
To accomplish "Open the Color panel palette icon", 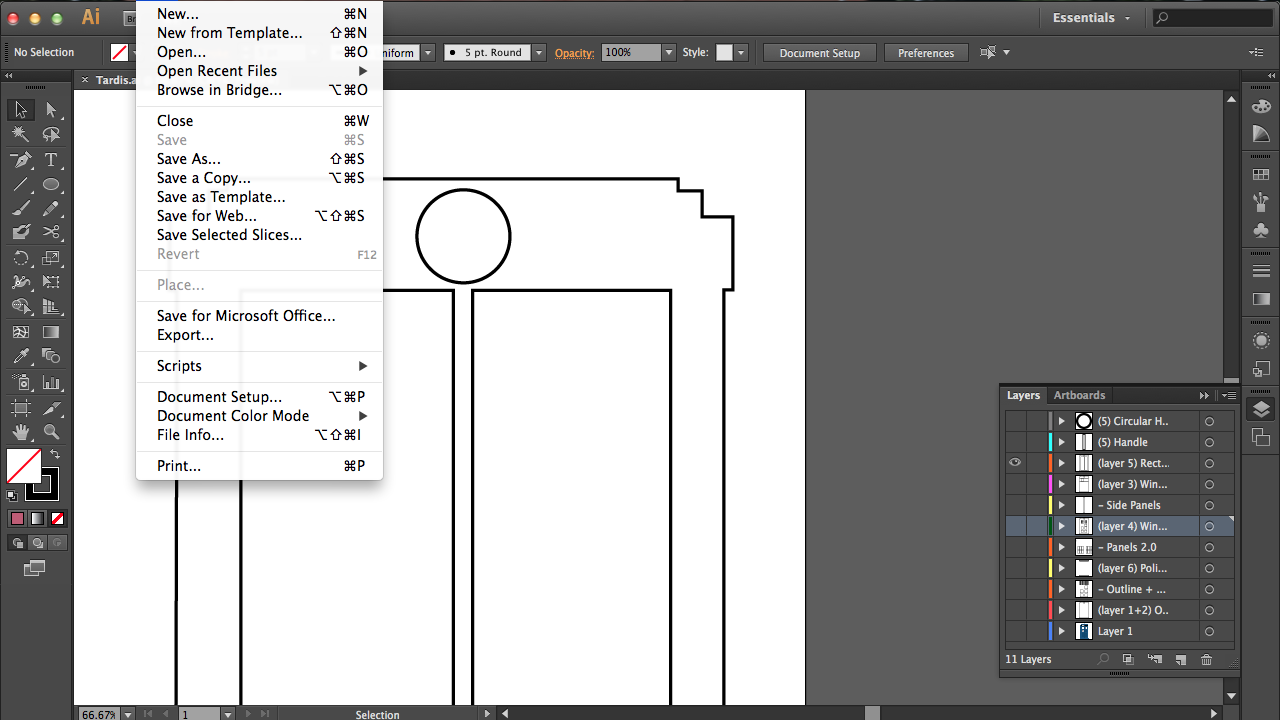I will point(1261,107).
